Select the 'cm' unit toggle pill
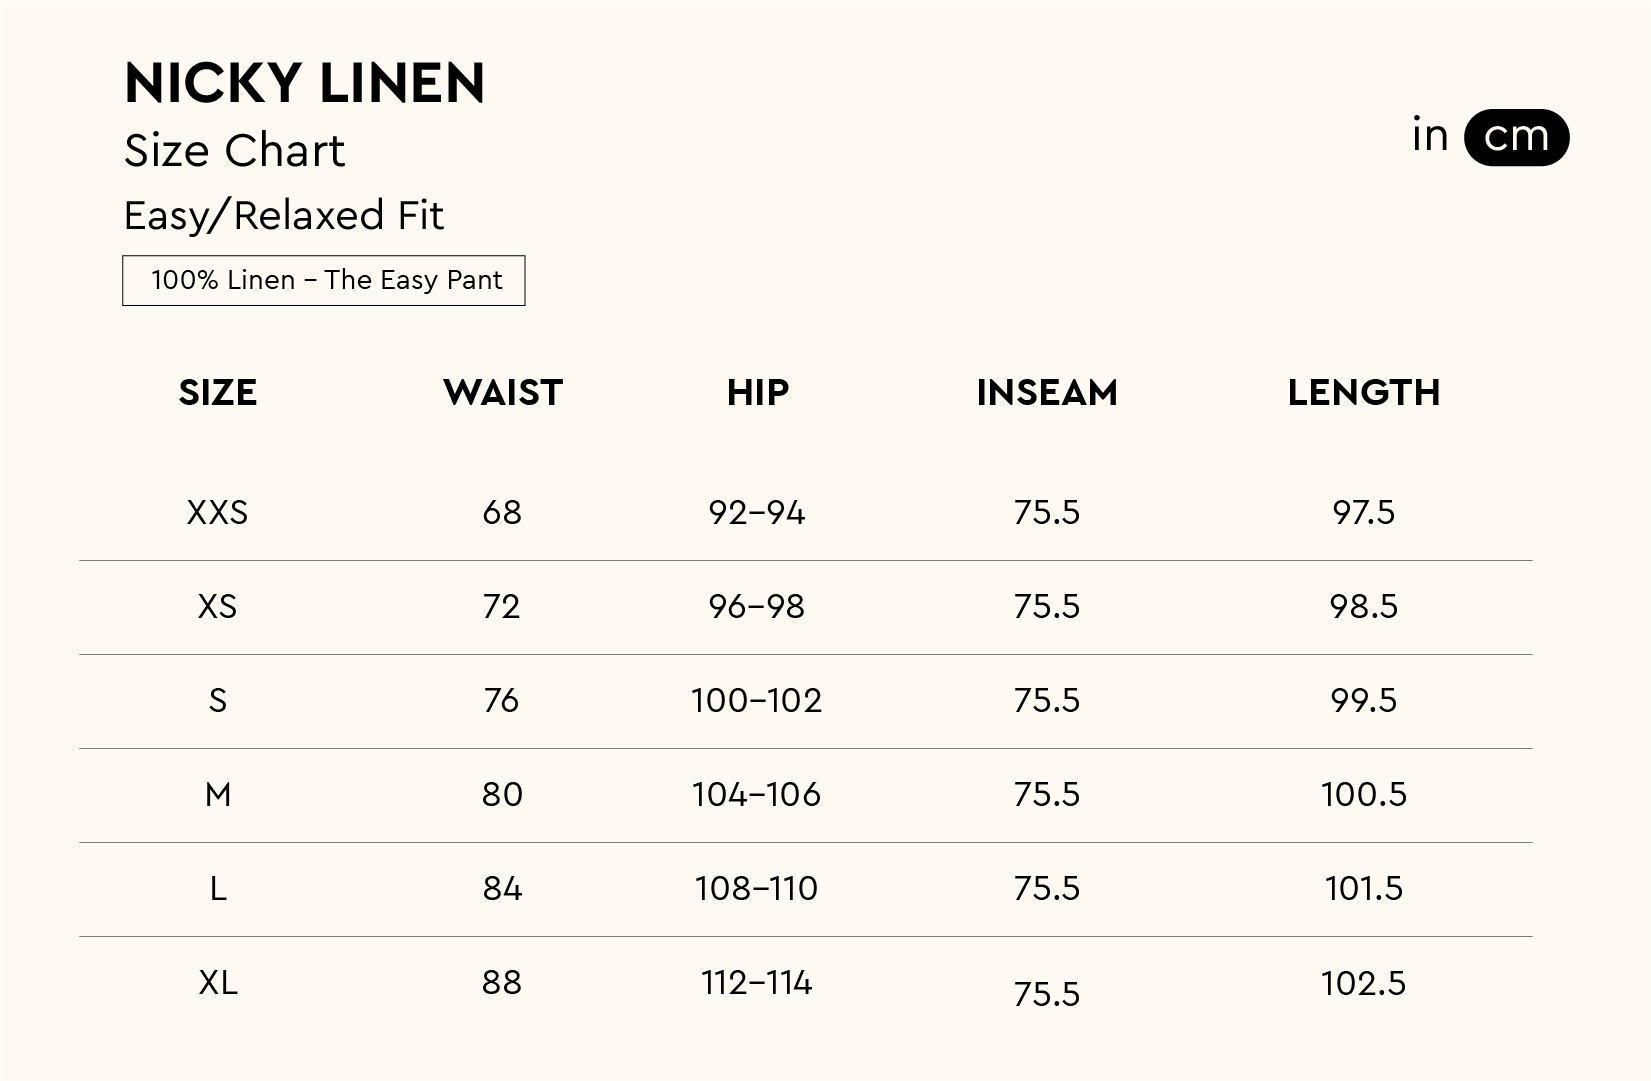Viewport: 1651px width, 1081px height. (x=1516, y=137)
